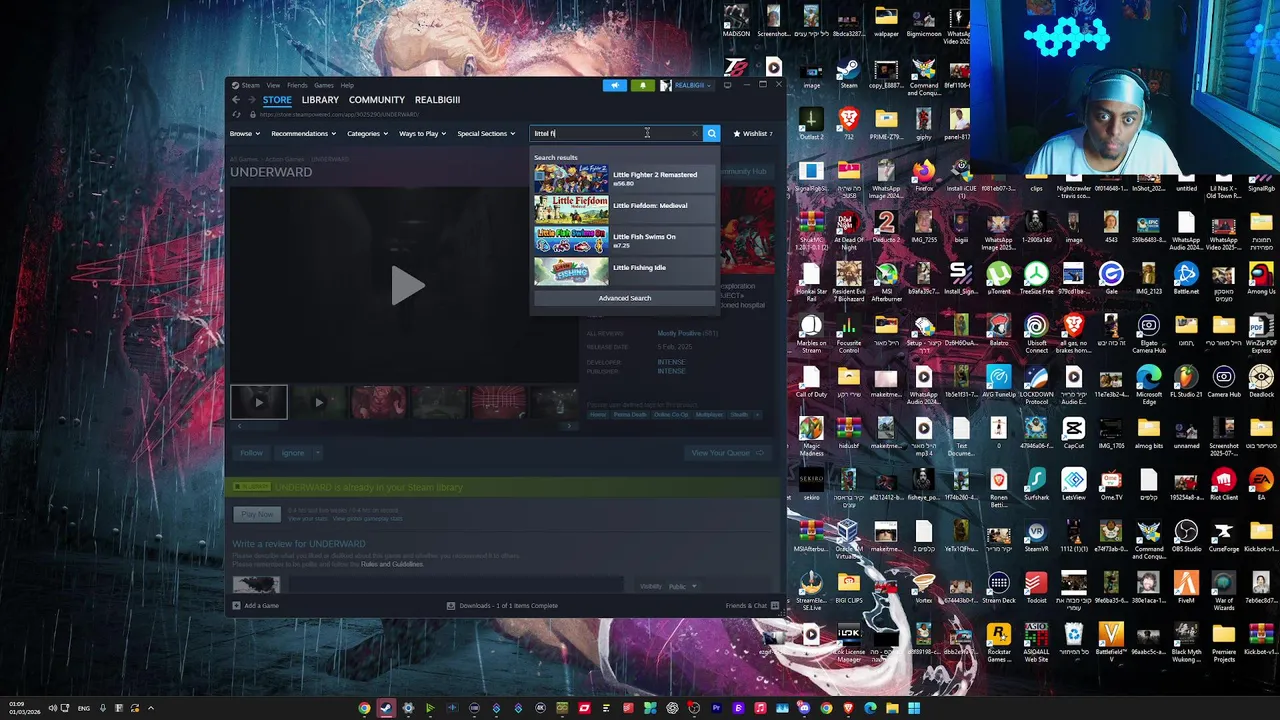Open the Games menu in Steam
Screen dimensions: 1280x720
[324, 85]
